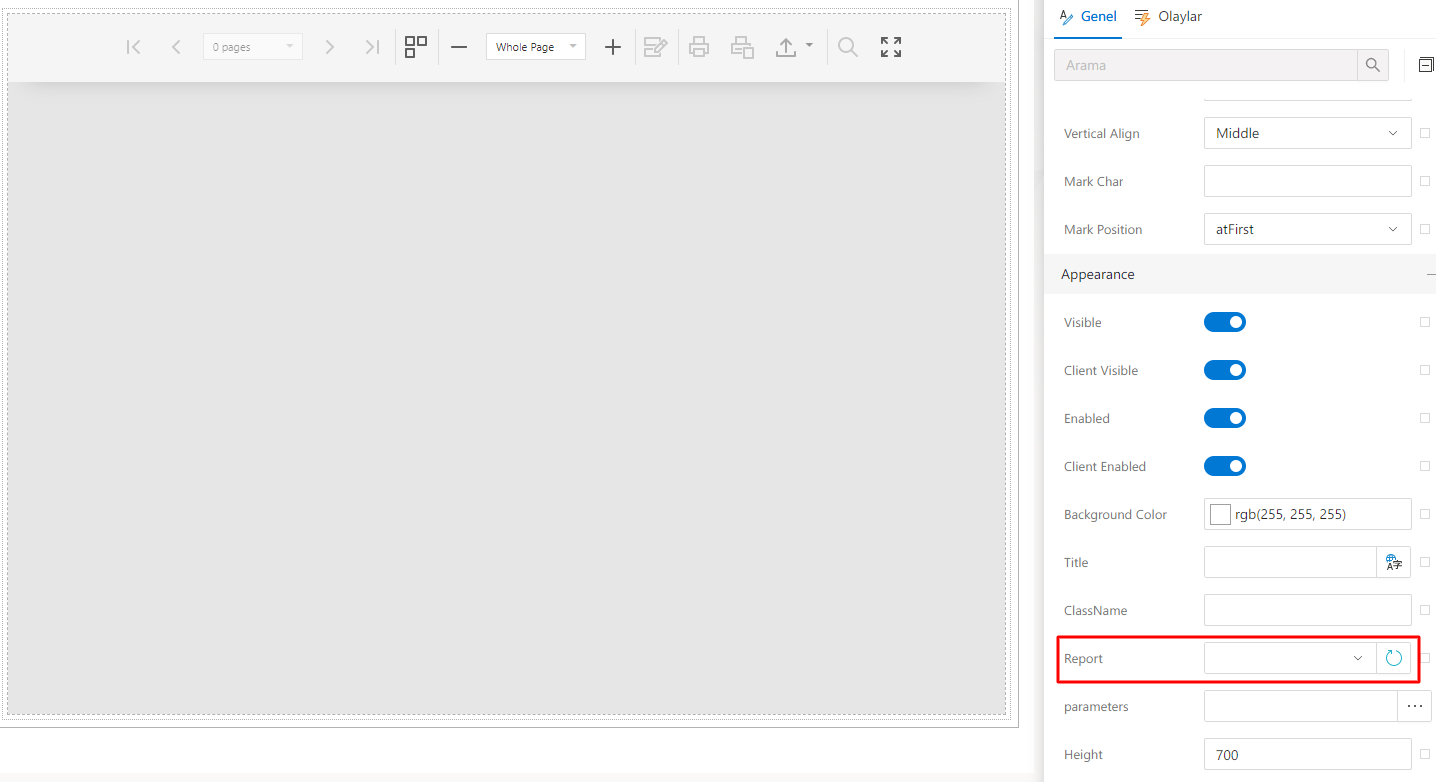Collapse all property groups icon
Screen dimensions: 1436x782
coord(1426,65)
